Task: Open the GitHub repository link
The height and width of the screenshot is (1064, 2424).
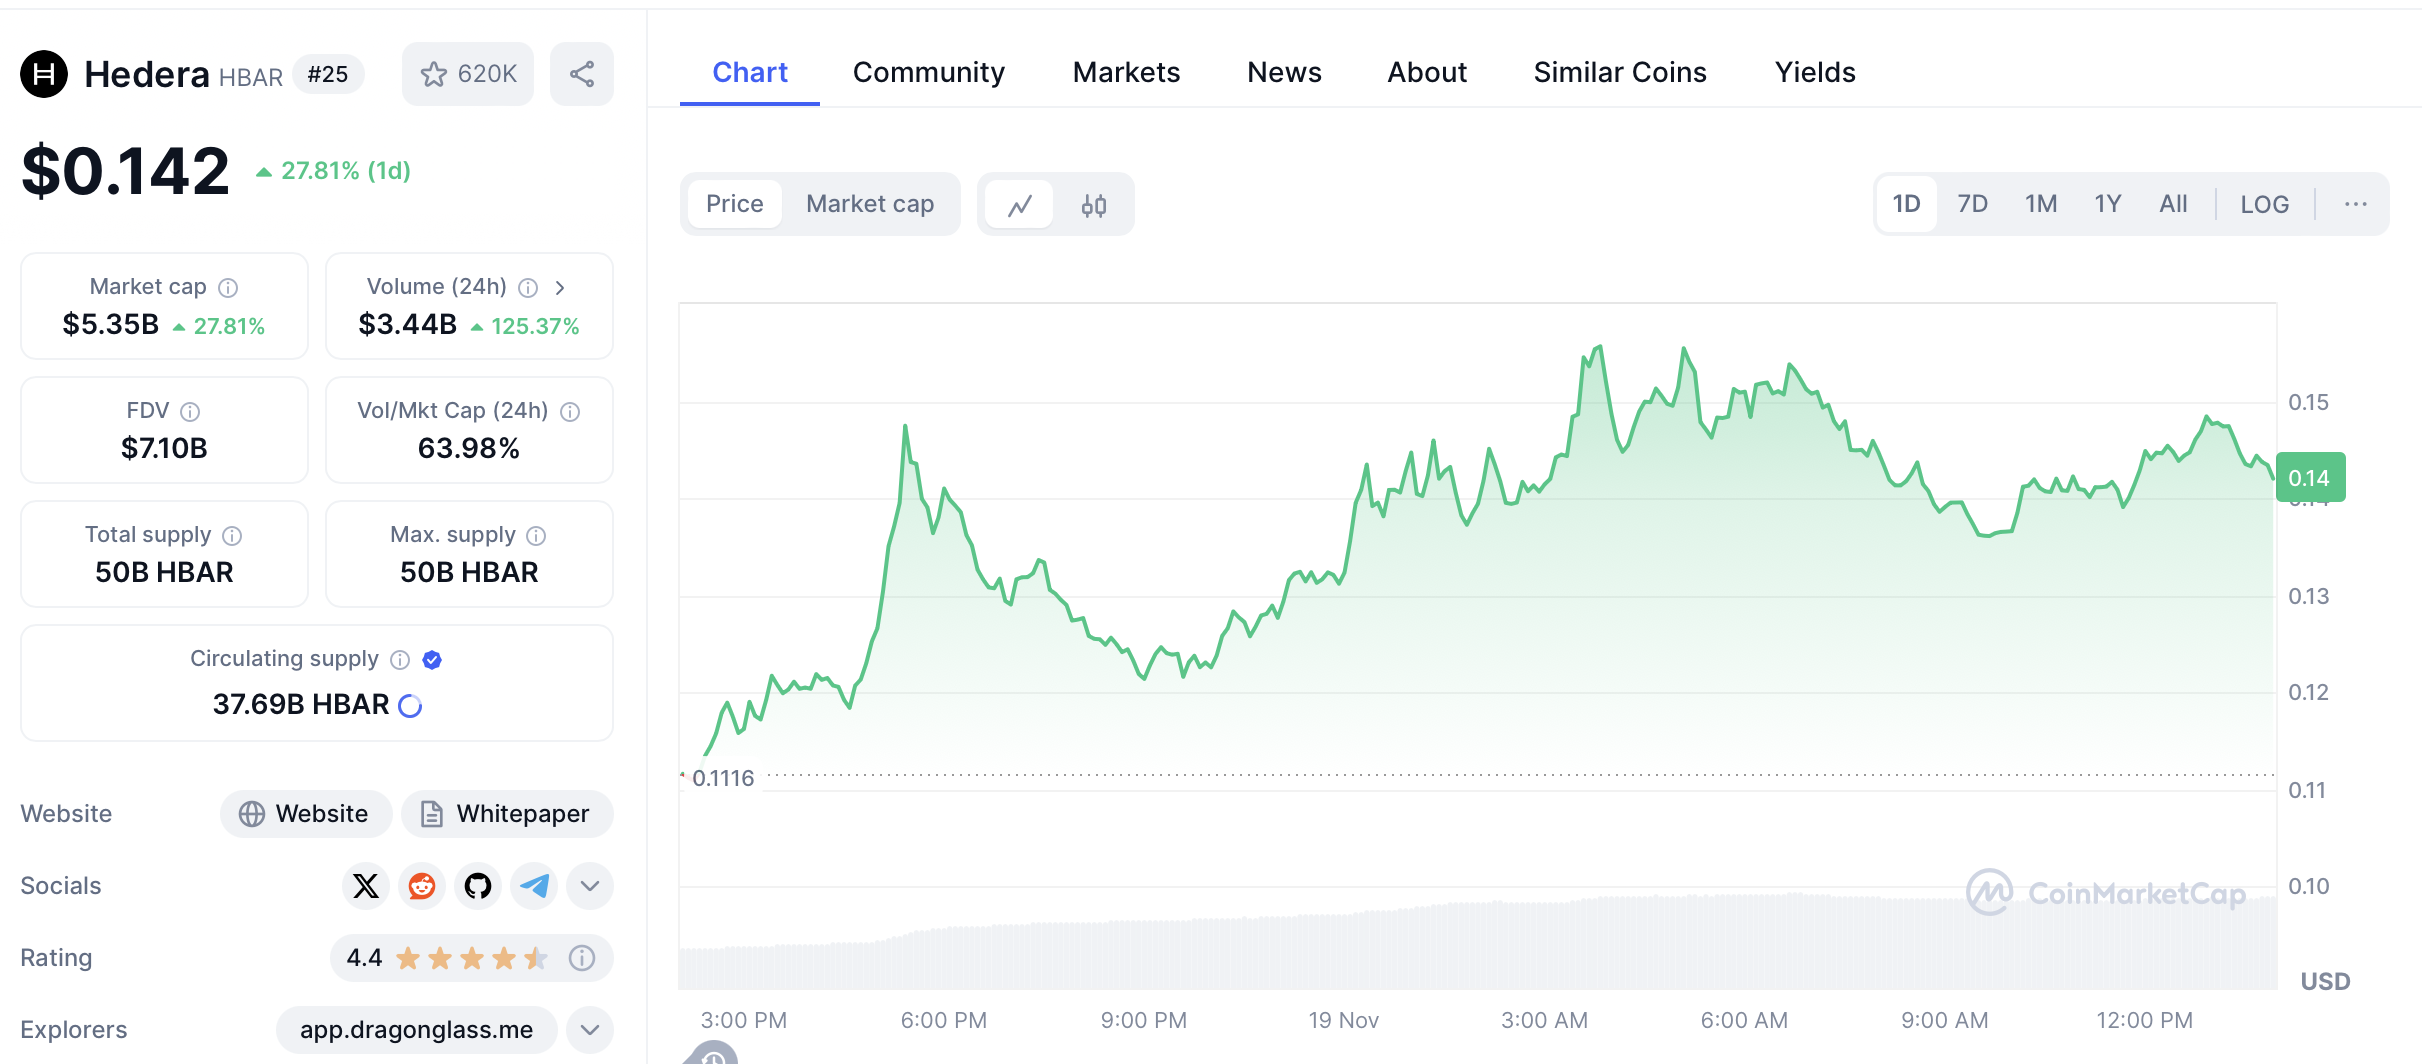Action: (x=478, y=886)
